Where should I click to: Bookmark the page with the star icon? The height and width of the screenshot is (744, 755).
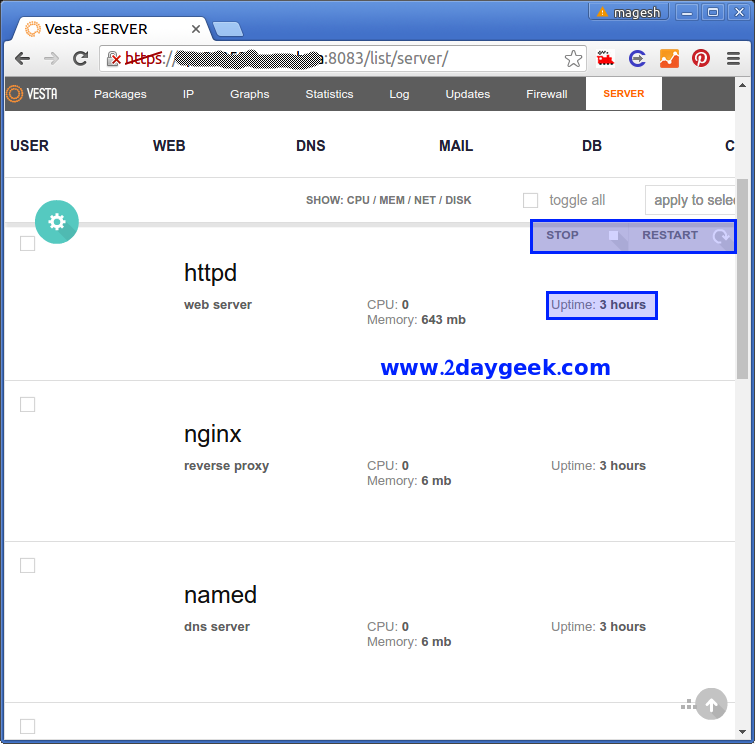point(573,59)
